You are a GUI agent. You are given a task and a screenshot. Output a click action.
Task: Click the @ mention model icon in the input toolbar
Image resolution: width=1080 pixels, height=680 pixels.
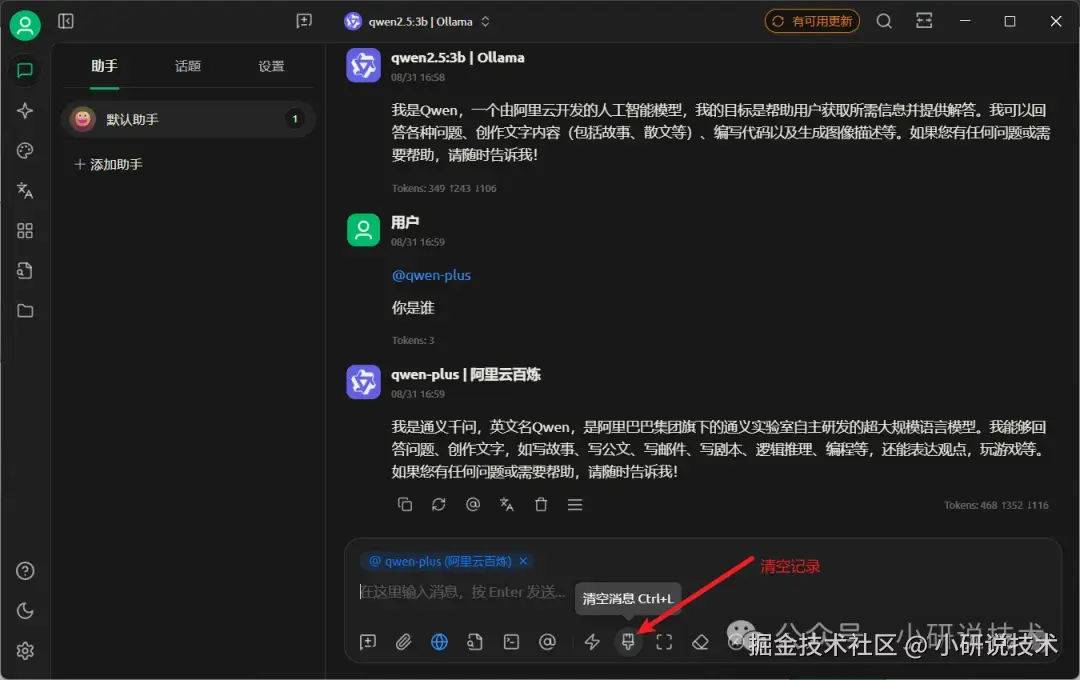pyautogui.click(x=547, y=642)
